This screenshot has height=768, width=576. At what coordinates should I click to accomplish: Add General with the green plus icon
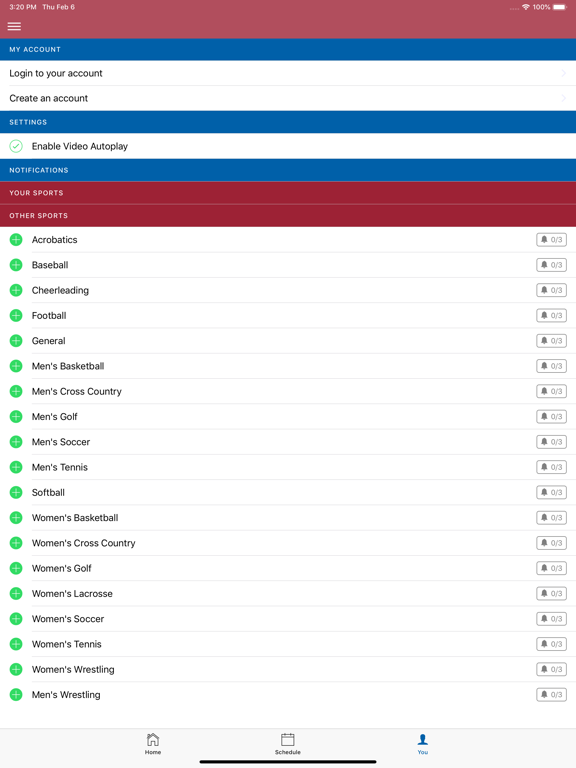[x=16, y=341]
